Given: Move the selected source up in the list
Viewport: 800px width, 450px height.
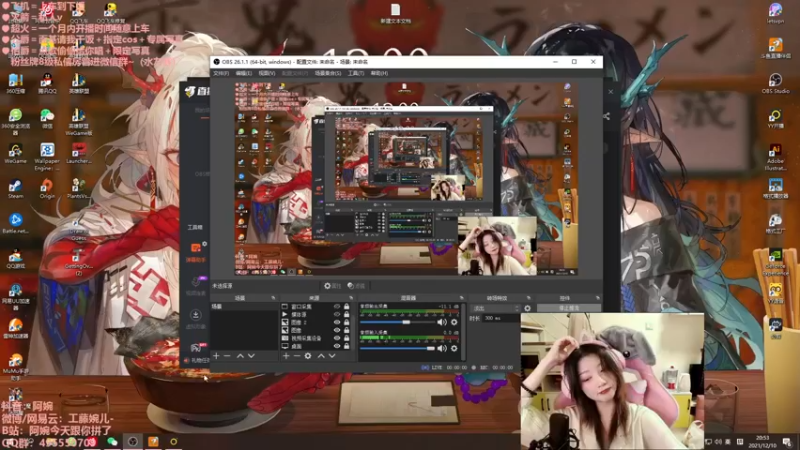Looking at the screenshot, I should click(321, 356).
